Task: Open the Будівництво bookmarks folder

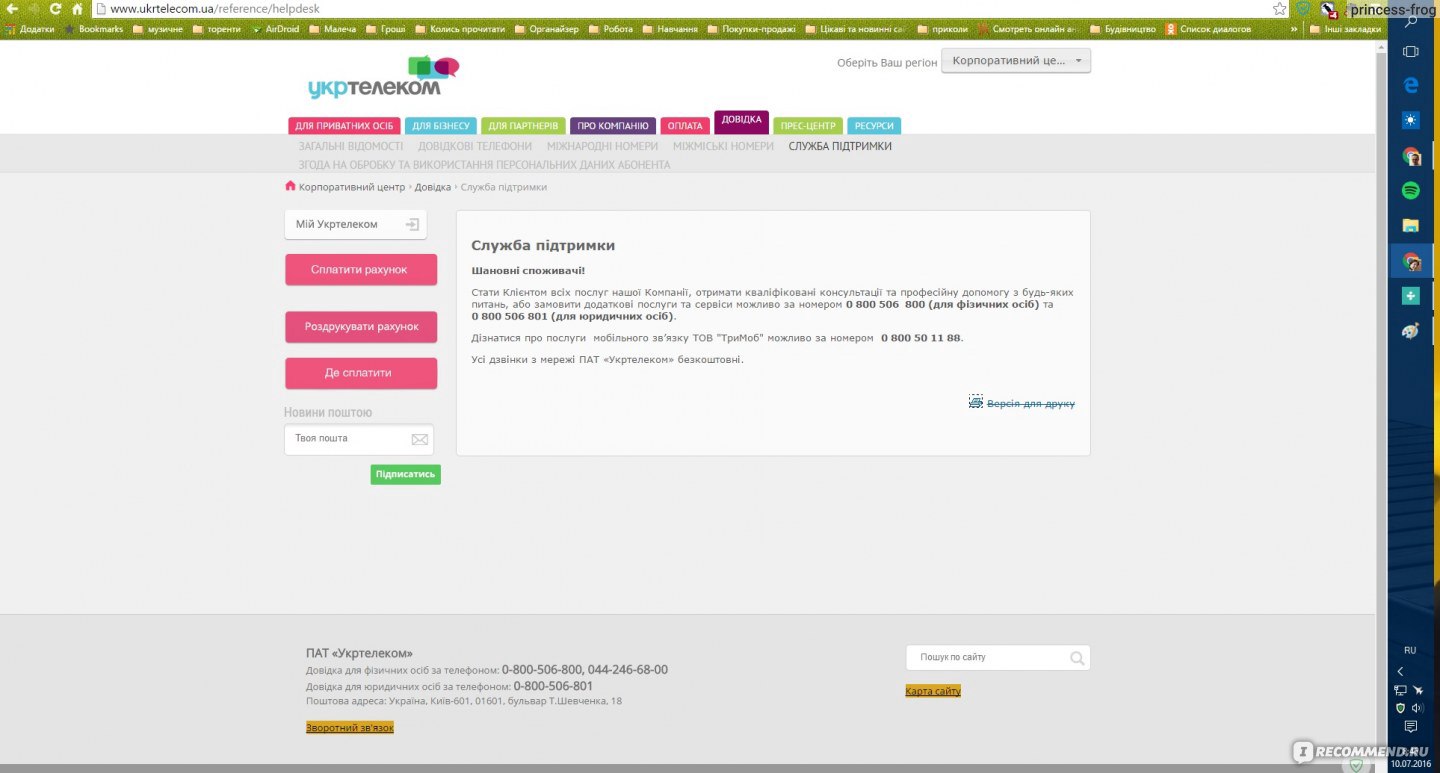Action: (1123, 29)
